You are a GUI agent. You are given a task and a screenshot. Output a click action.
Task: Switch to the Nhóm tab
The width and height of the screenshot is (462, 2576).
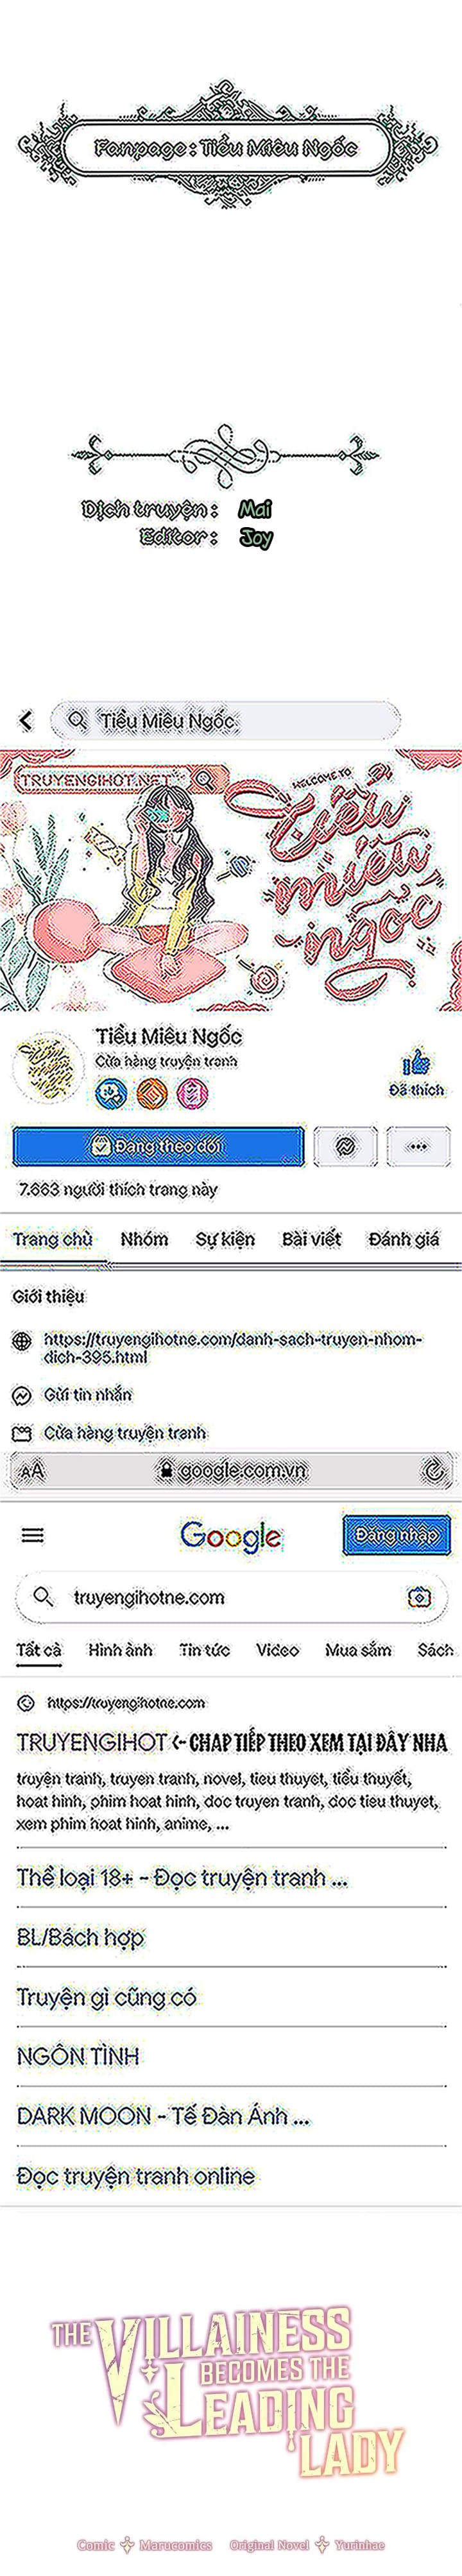[144, 1239]
